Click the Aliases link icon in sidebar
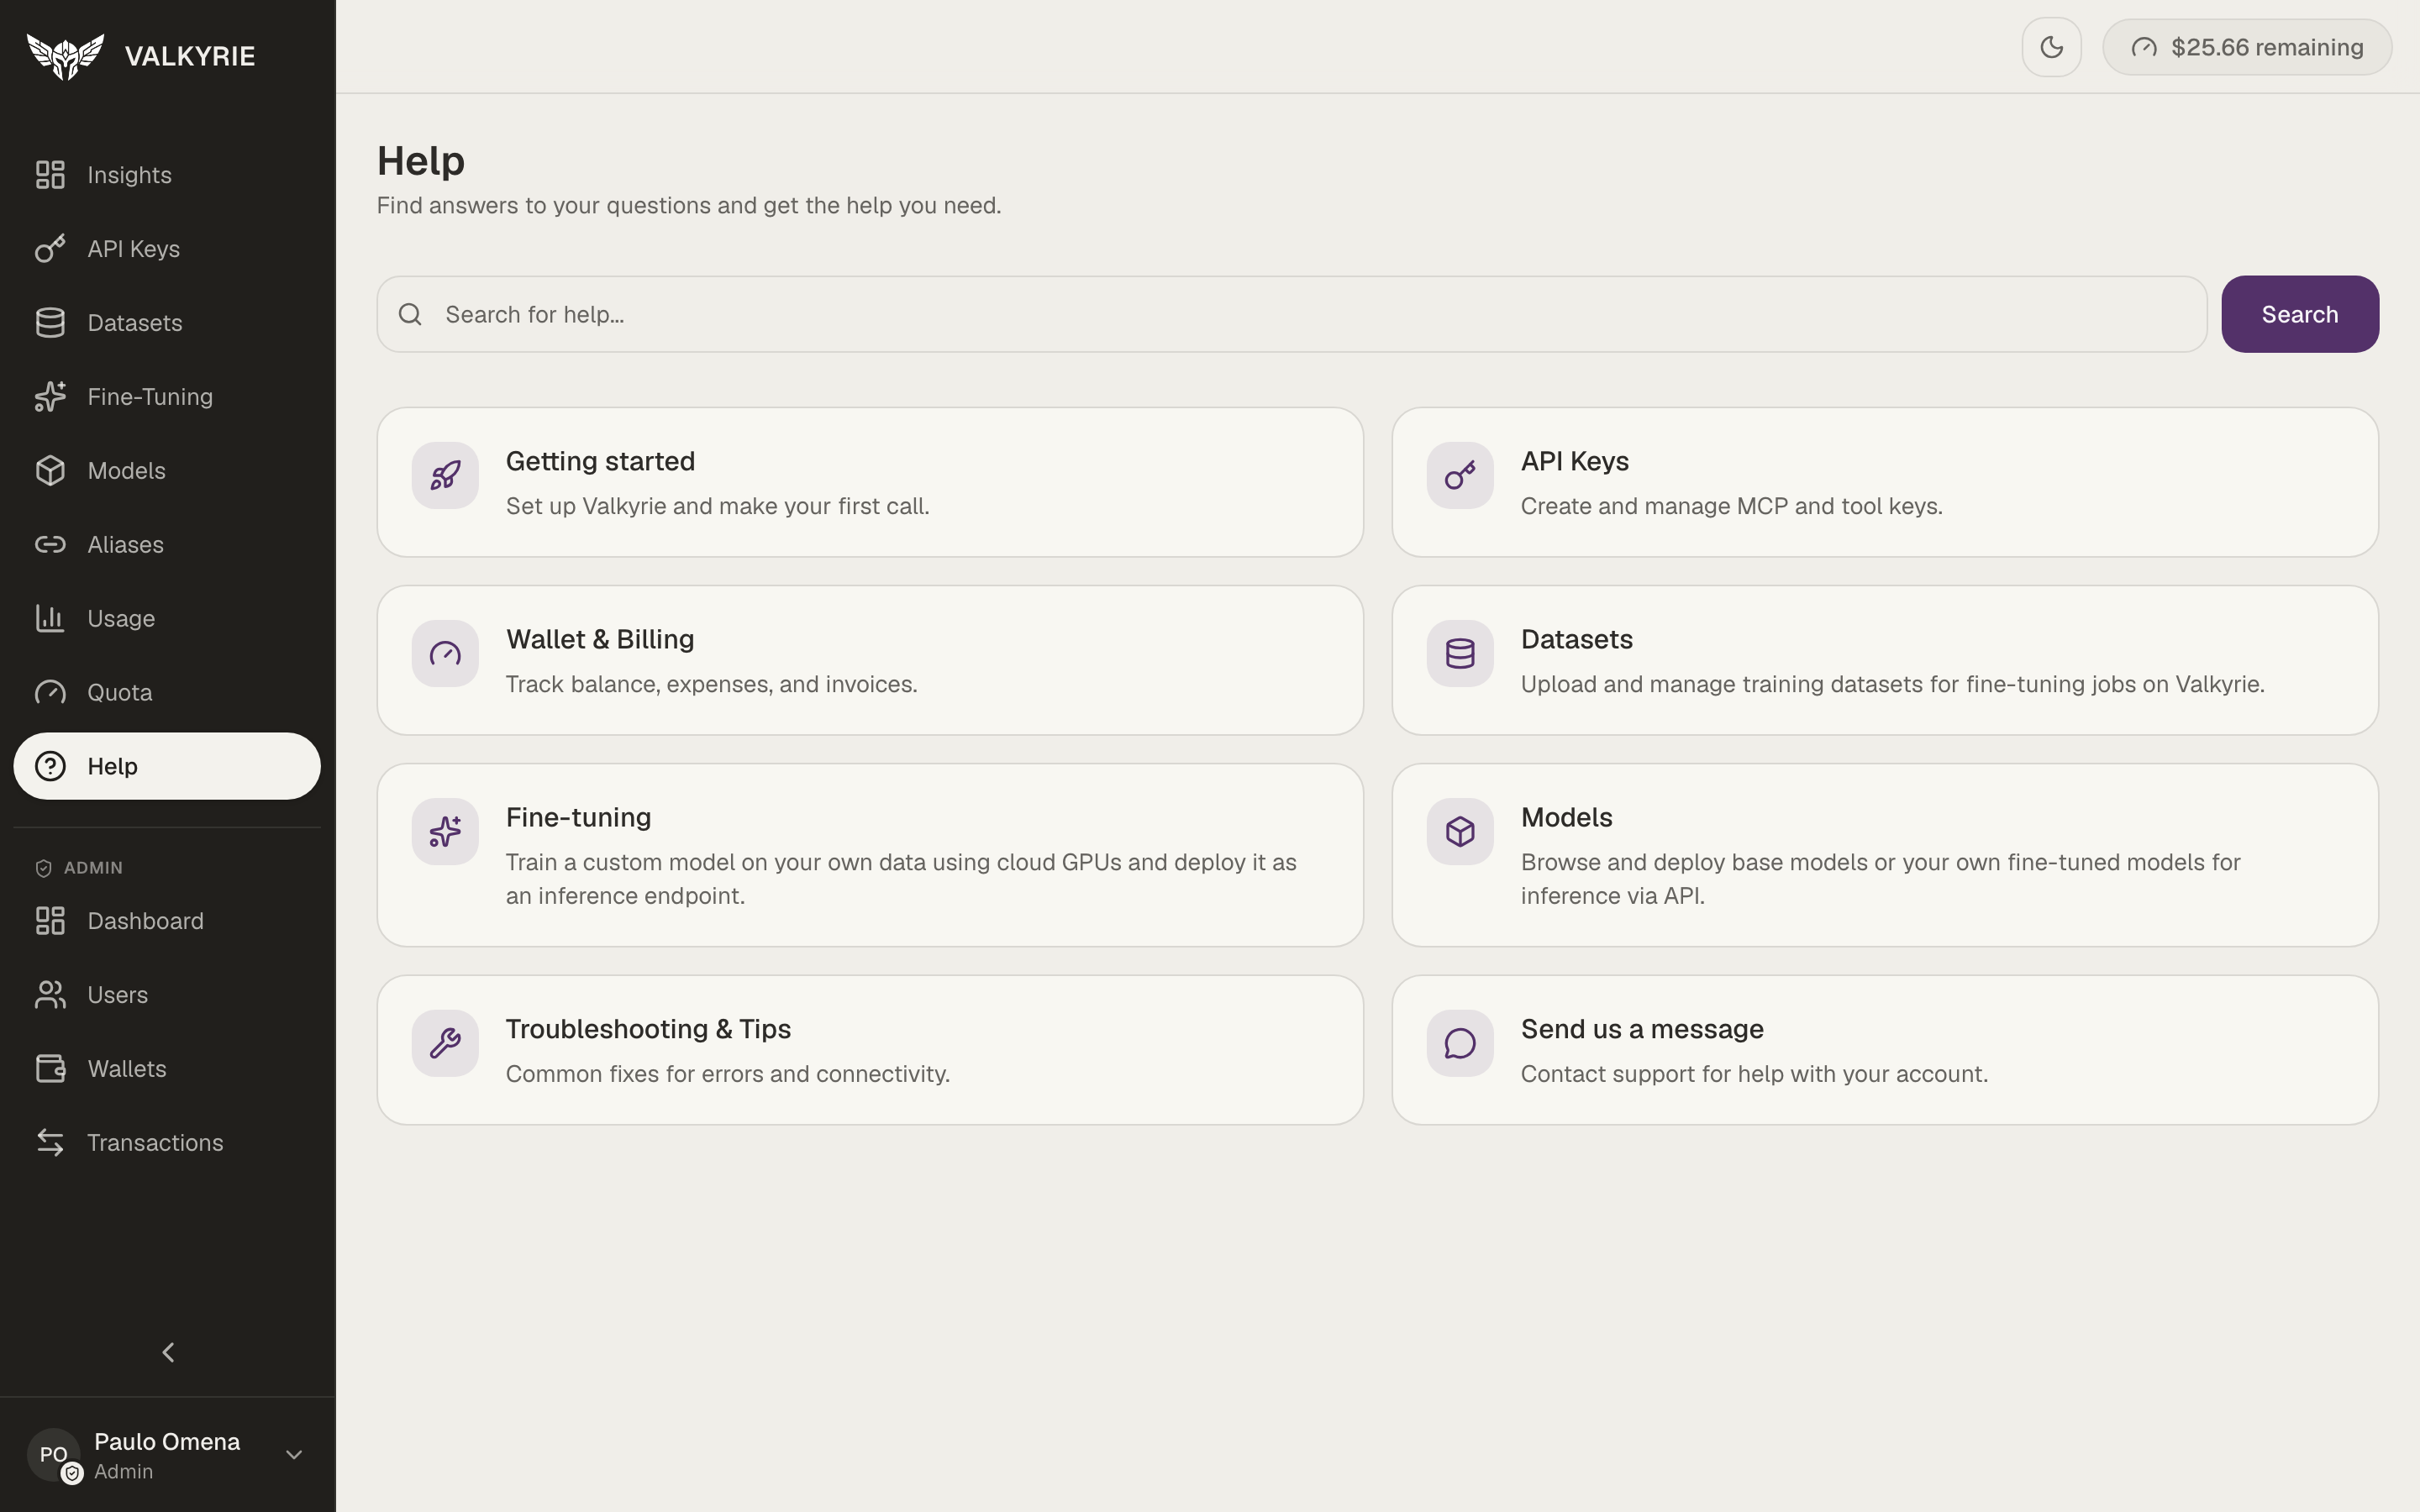The height and width of the screenshot is (1512, 2420). coord(50,545)
